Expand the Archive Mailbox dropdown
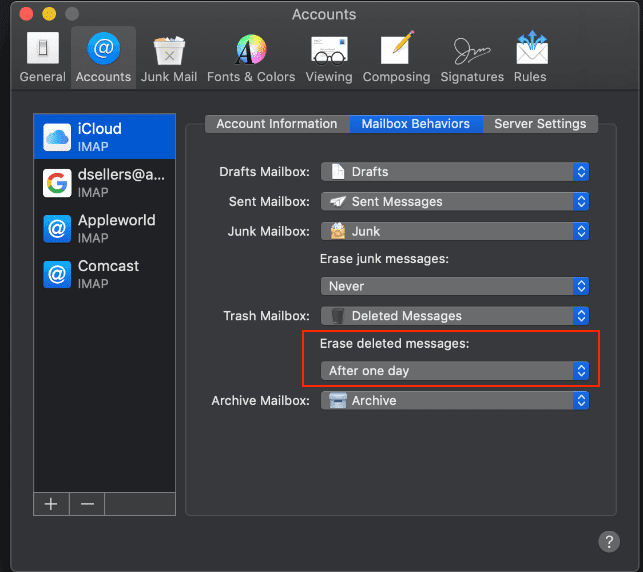The width and height of the screenshot is (643, 572). tap(455, 401)
